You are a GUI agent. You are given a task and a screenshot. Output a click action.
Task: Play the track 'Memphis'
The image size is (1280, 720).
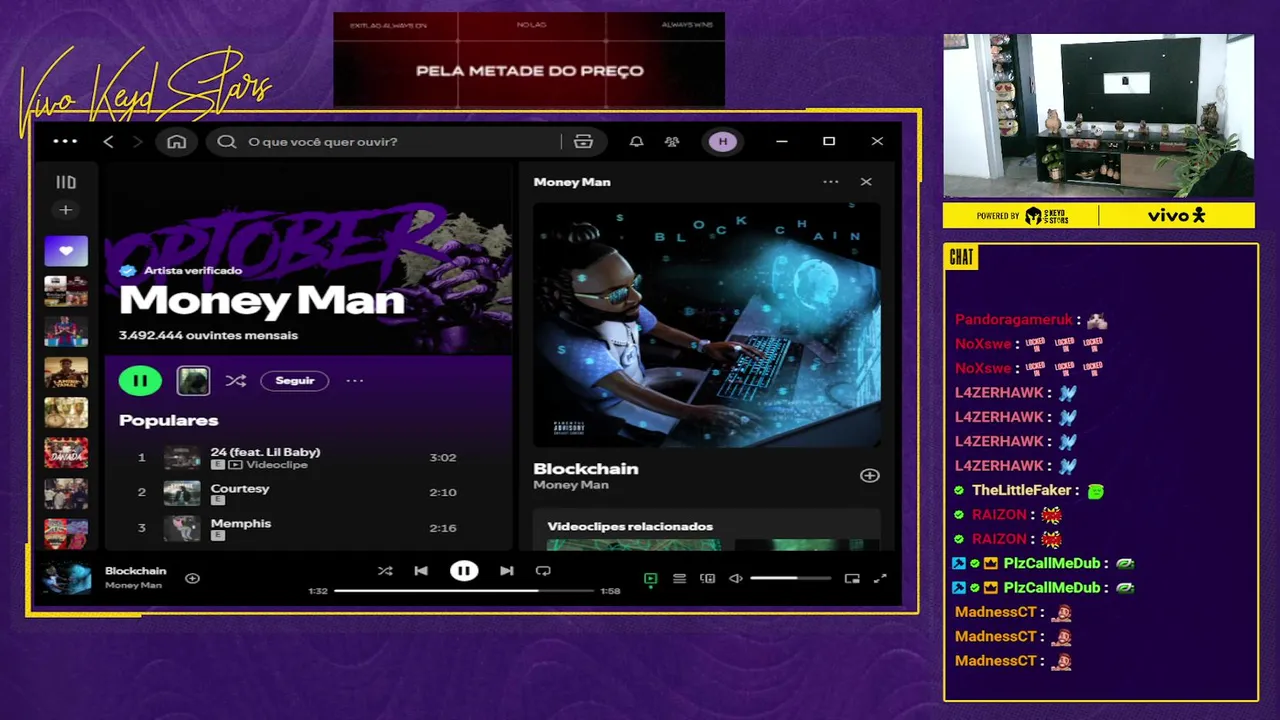[x=241, y=523]
